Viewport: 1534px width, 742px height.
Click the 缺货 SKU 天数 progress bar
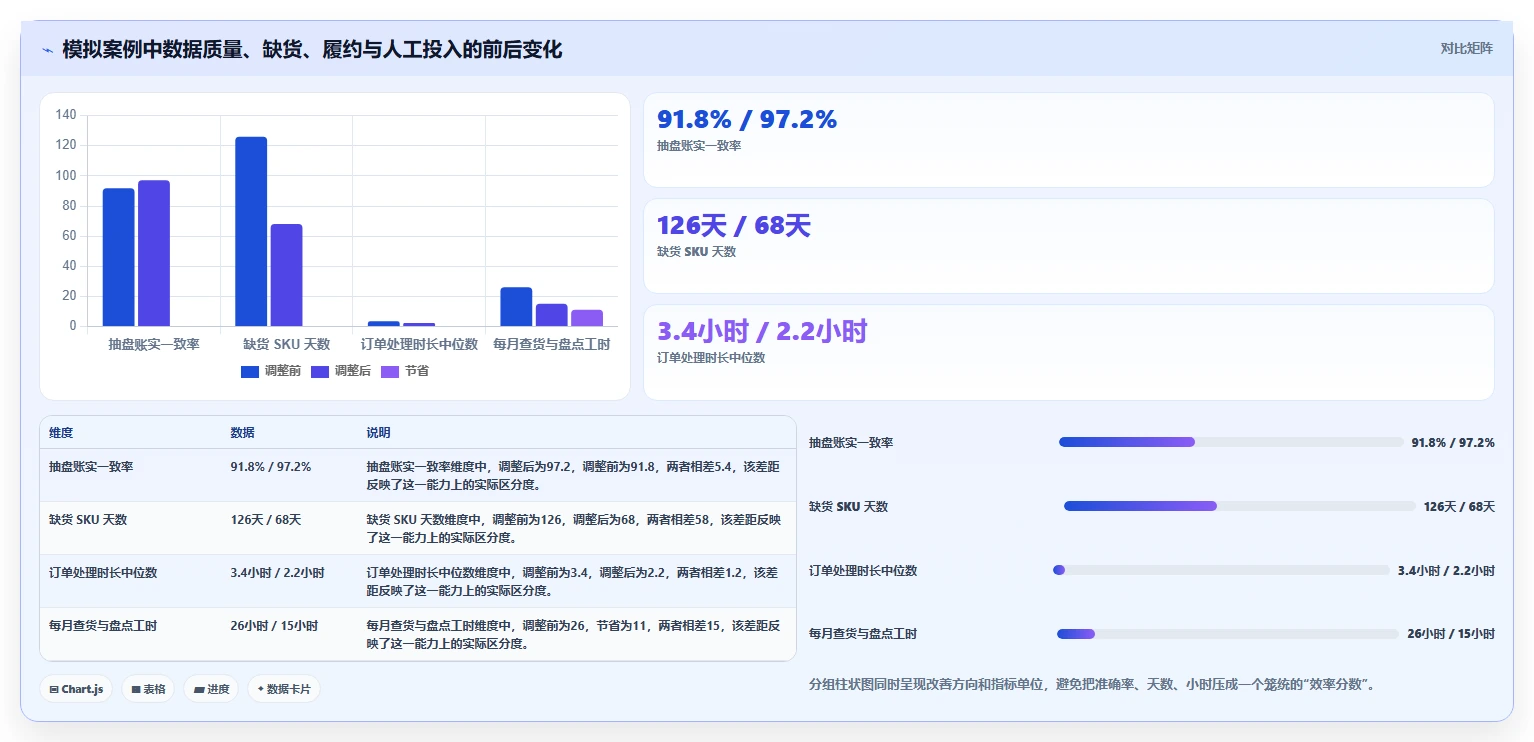click(x=1240, y=506)
